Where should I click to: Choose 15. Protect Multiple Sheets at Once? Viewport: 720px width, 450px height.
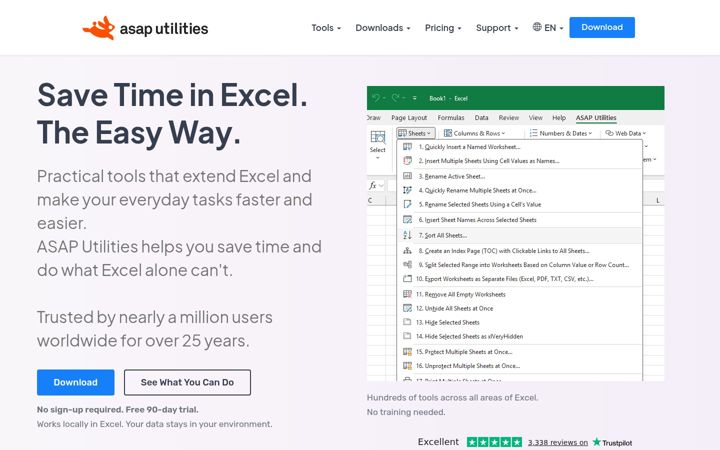click(x=519, y=352)
